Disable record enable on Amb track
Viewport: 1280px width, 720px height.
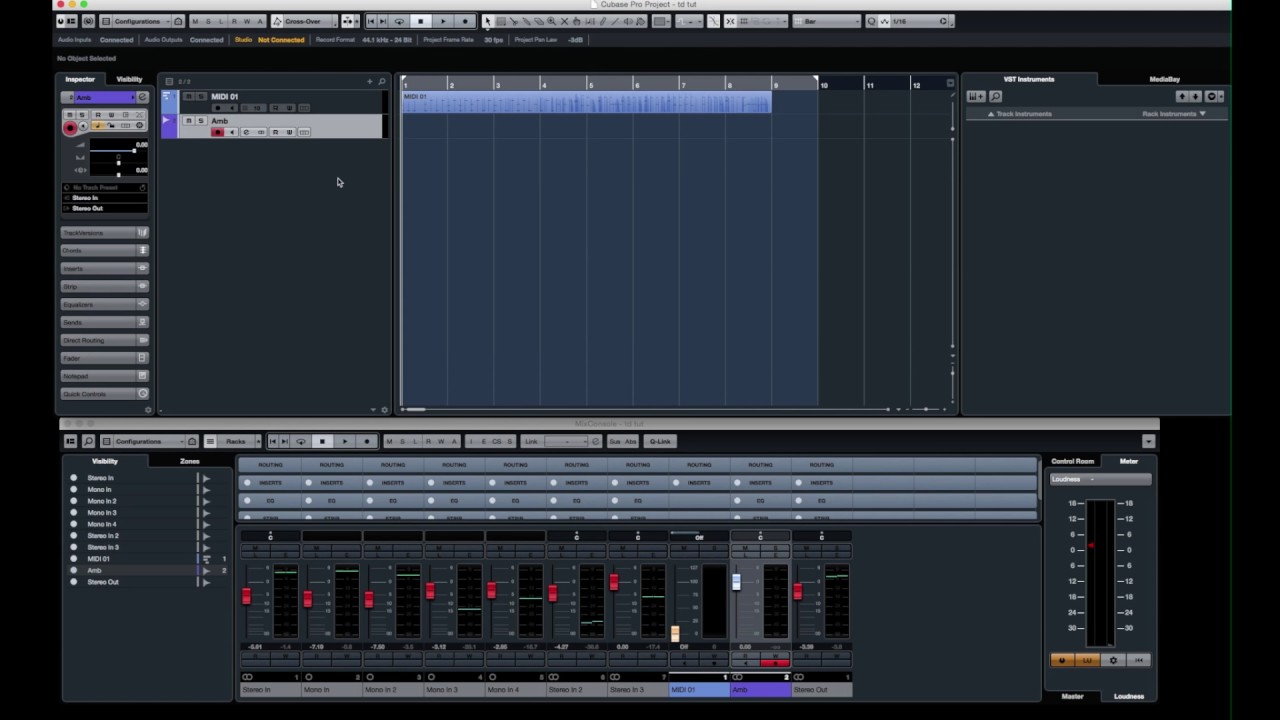click(217, 132)
